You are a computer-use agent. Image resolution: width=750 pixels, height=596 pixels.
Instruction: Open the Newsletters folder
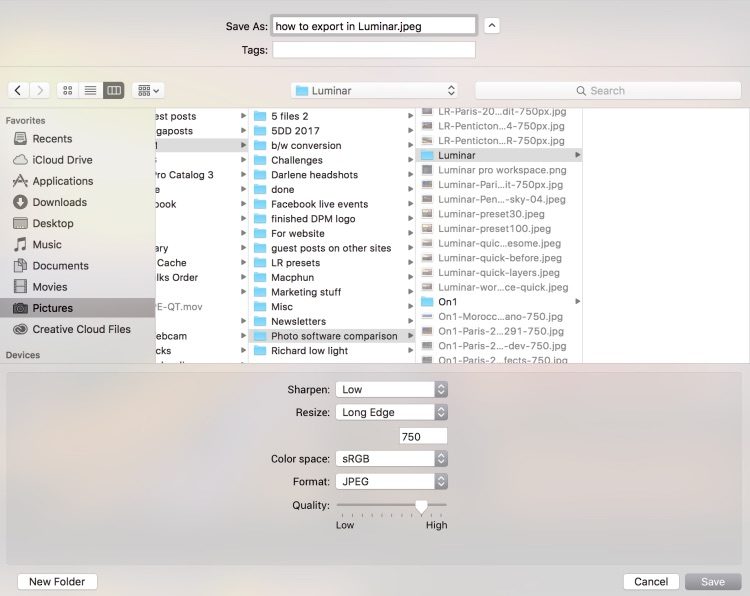pyautogui.click(x=332, y=321)
